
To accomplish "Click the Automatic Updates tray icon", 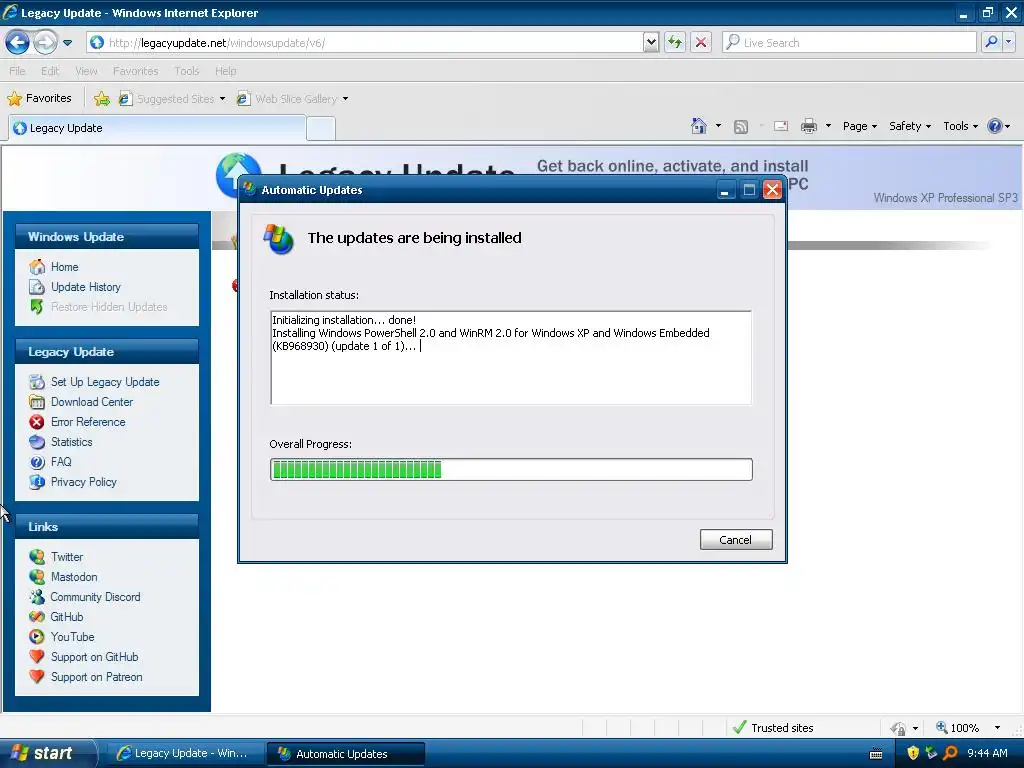I will pos(931,753).
